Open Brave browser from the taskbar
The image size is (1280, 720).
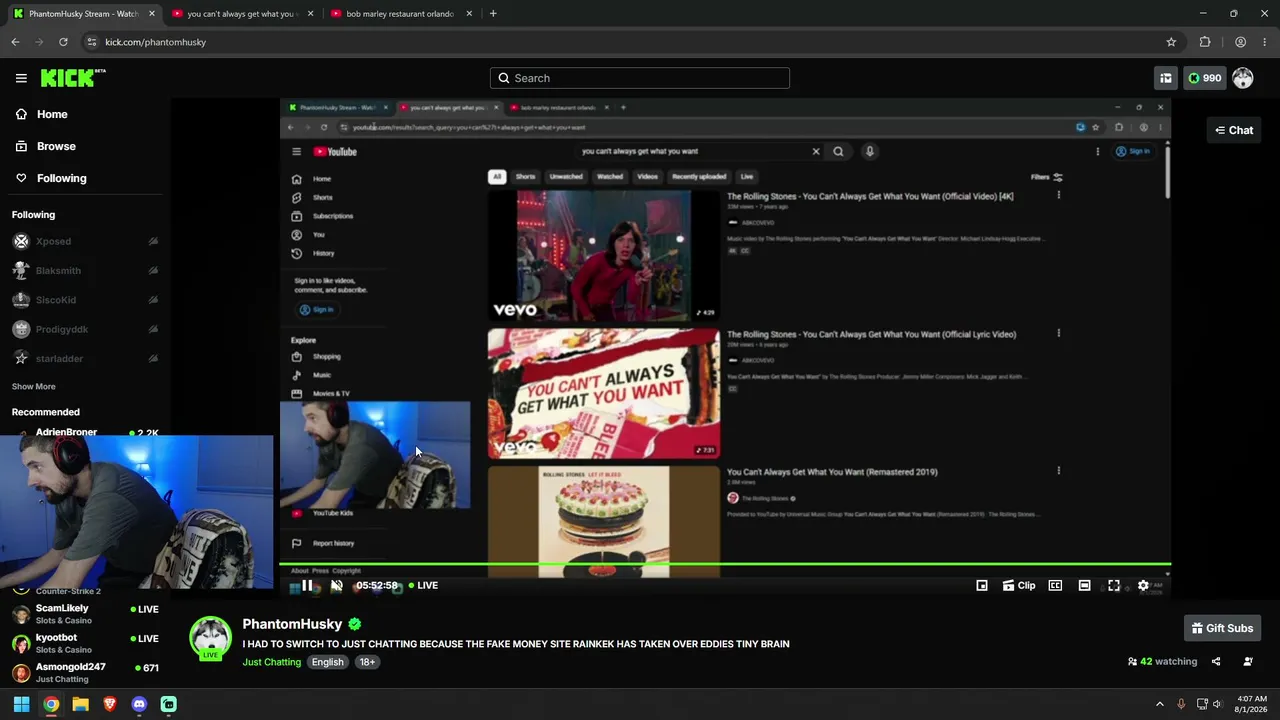[110, 704]
